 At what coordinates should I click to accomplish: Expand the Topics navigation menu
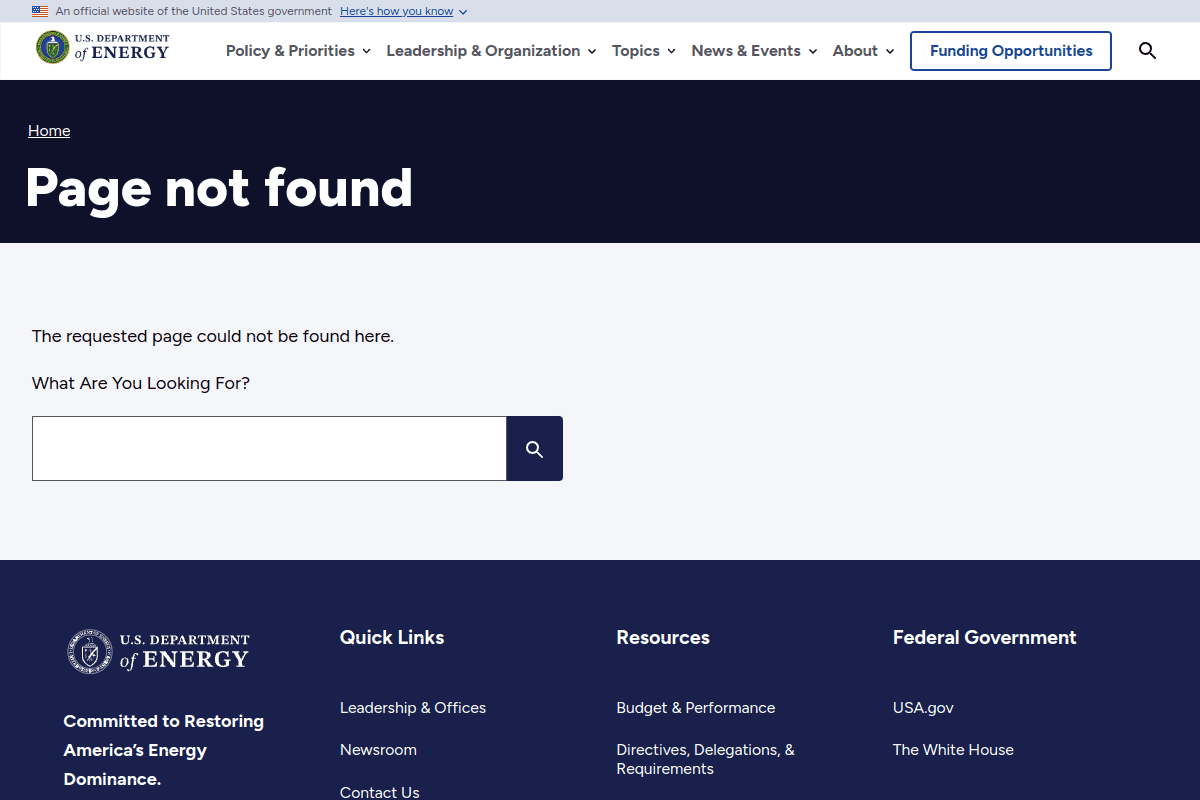(x=644, y=51)
